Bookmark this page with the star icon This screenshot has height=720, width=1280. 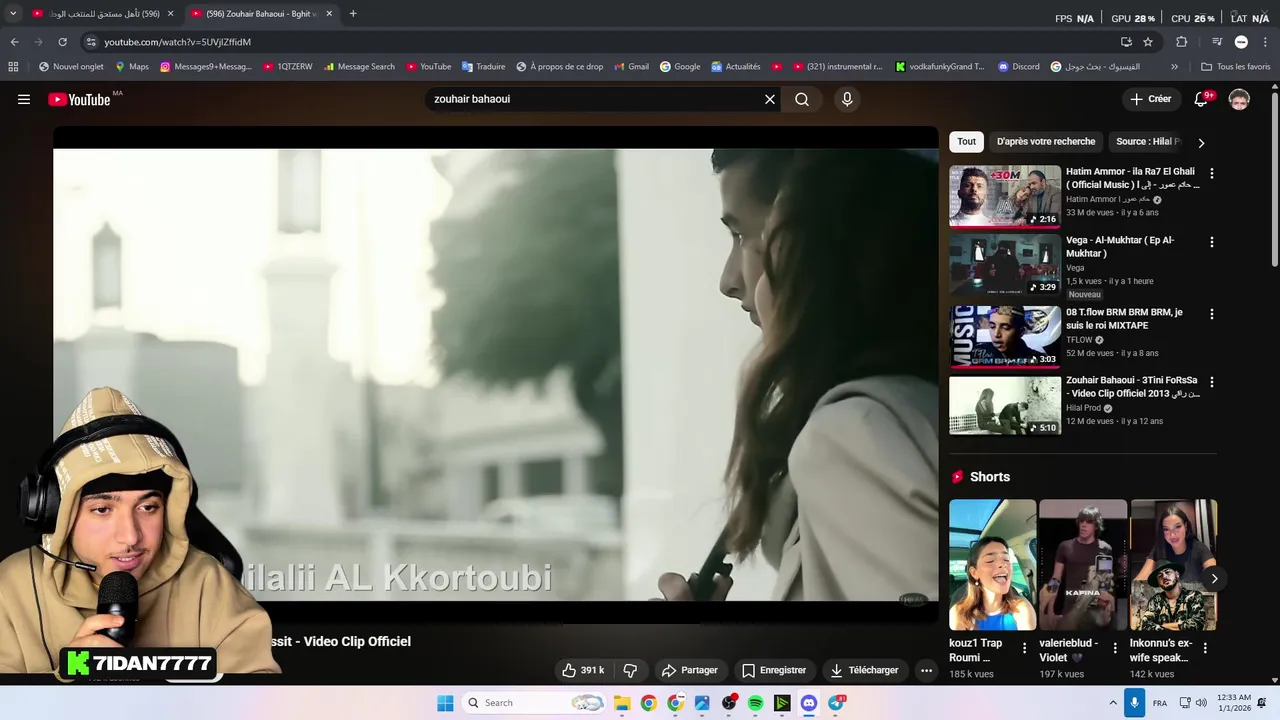[1148, 42]
